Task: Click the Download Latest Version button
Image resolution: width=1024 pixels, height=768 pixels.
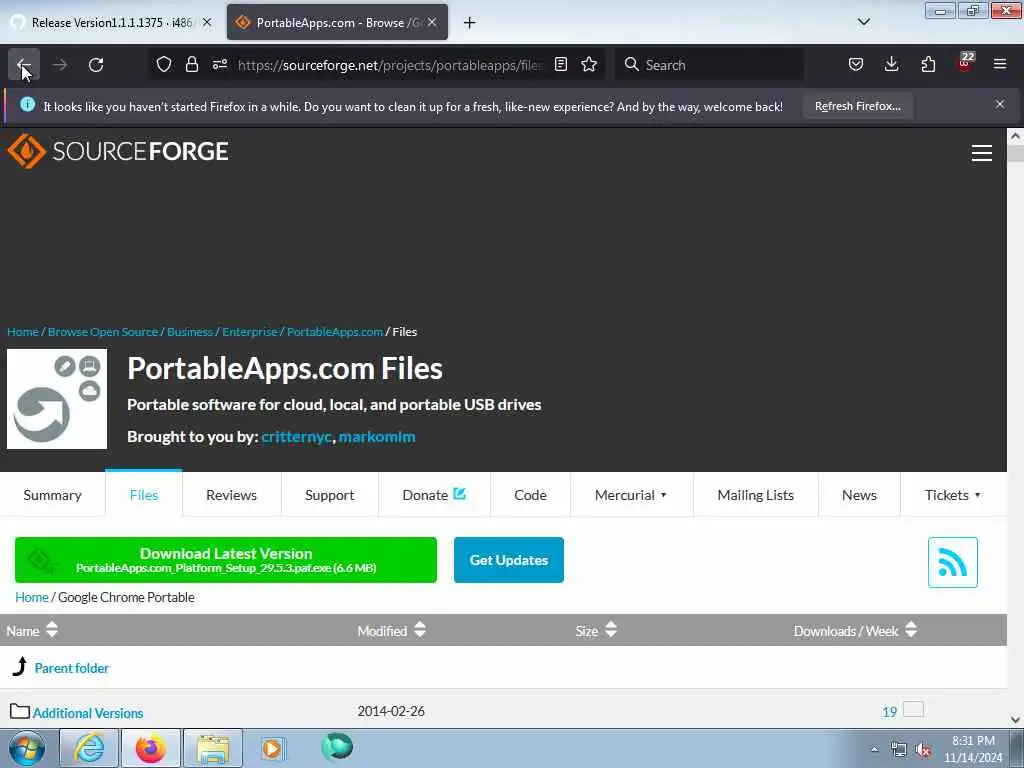Action: point(226,560)
